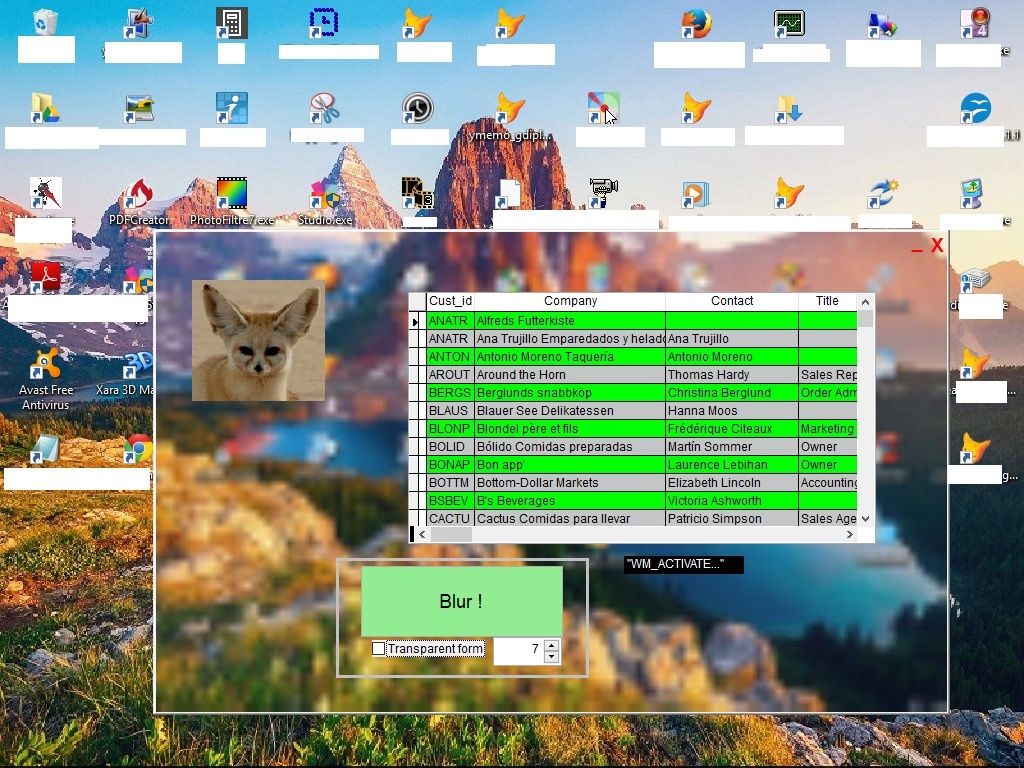Click the Blur ! button
This screenshot has width=1024, height=768.
click(x=460, y=601)
